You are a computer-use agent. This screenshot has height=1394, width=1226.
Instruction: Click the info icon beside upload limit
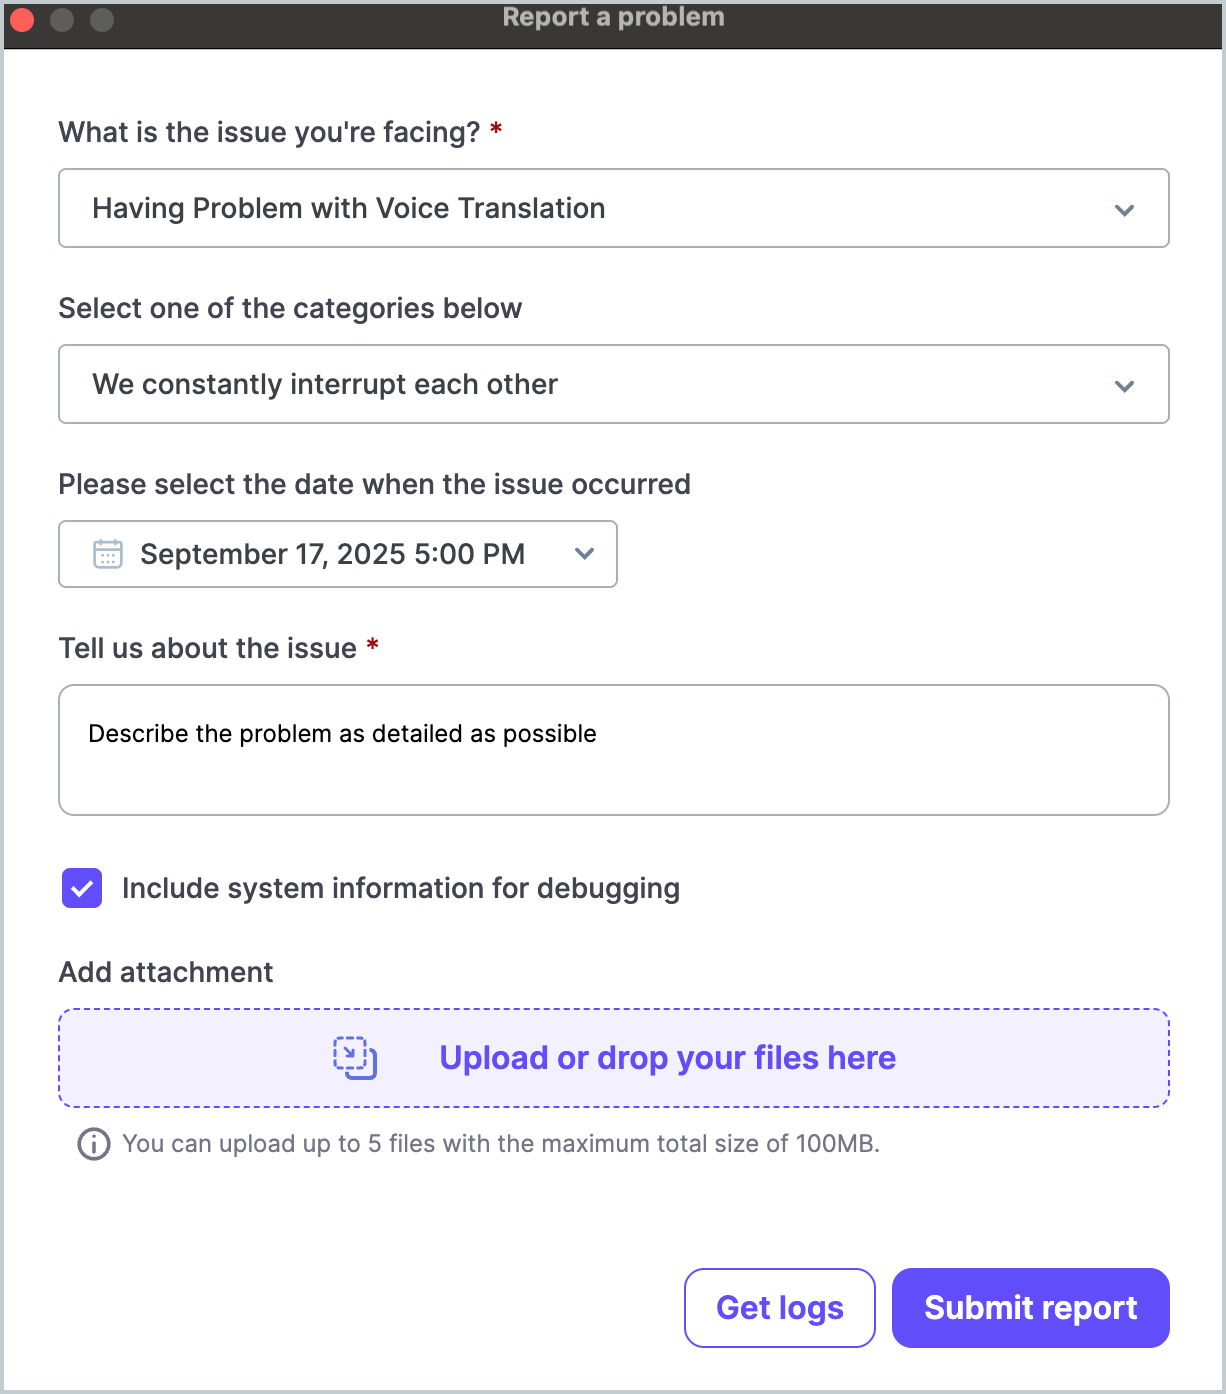[x=94, y=1144]
